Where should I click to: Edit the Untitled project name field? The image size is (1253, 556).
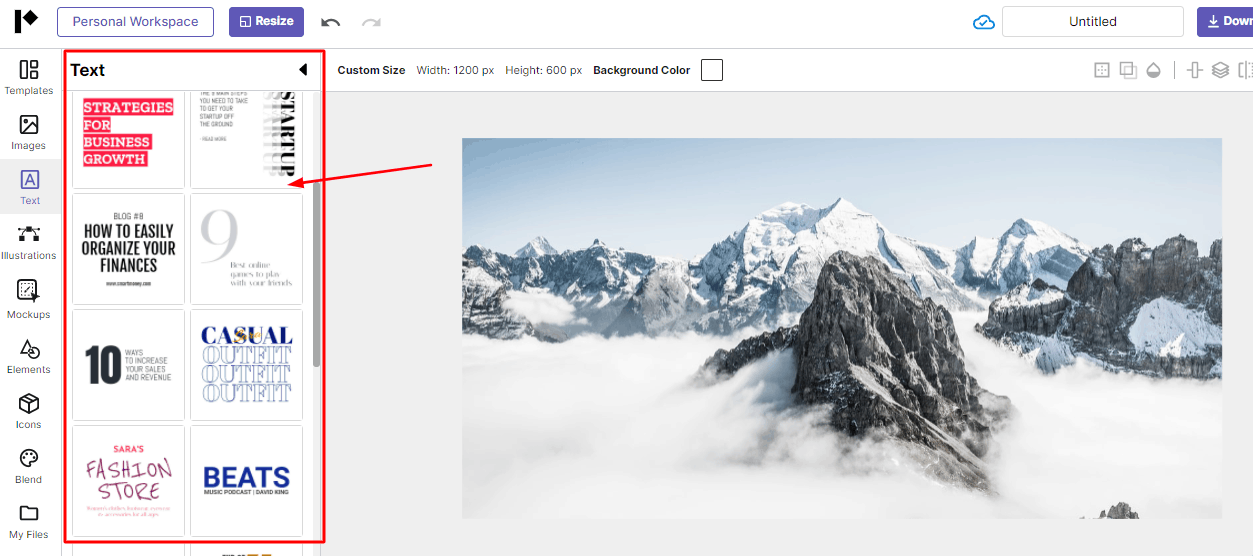click(1093, 21)
